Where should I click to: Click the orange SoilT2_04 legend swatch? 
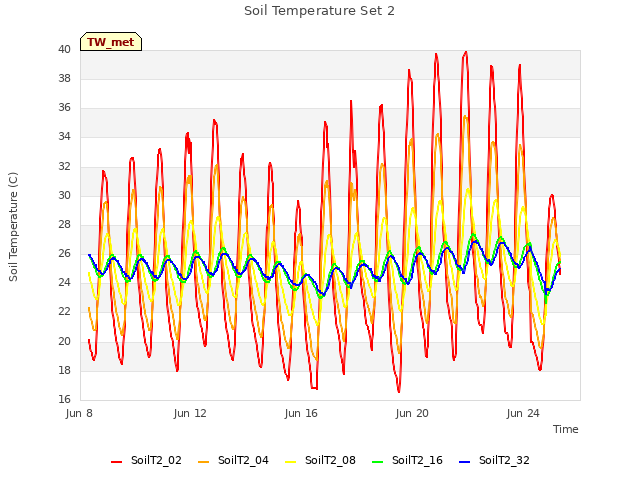203,462
